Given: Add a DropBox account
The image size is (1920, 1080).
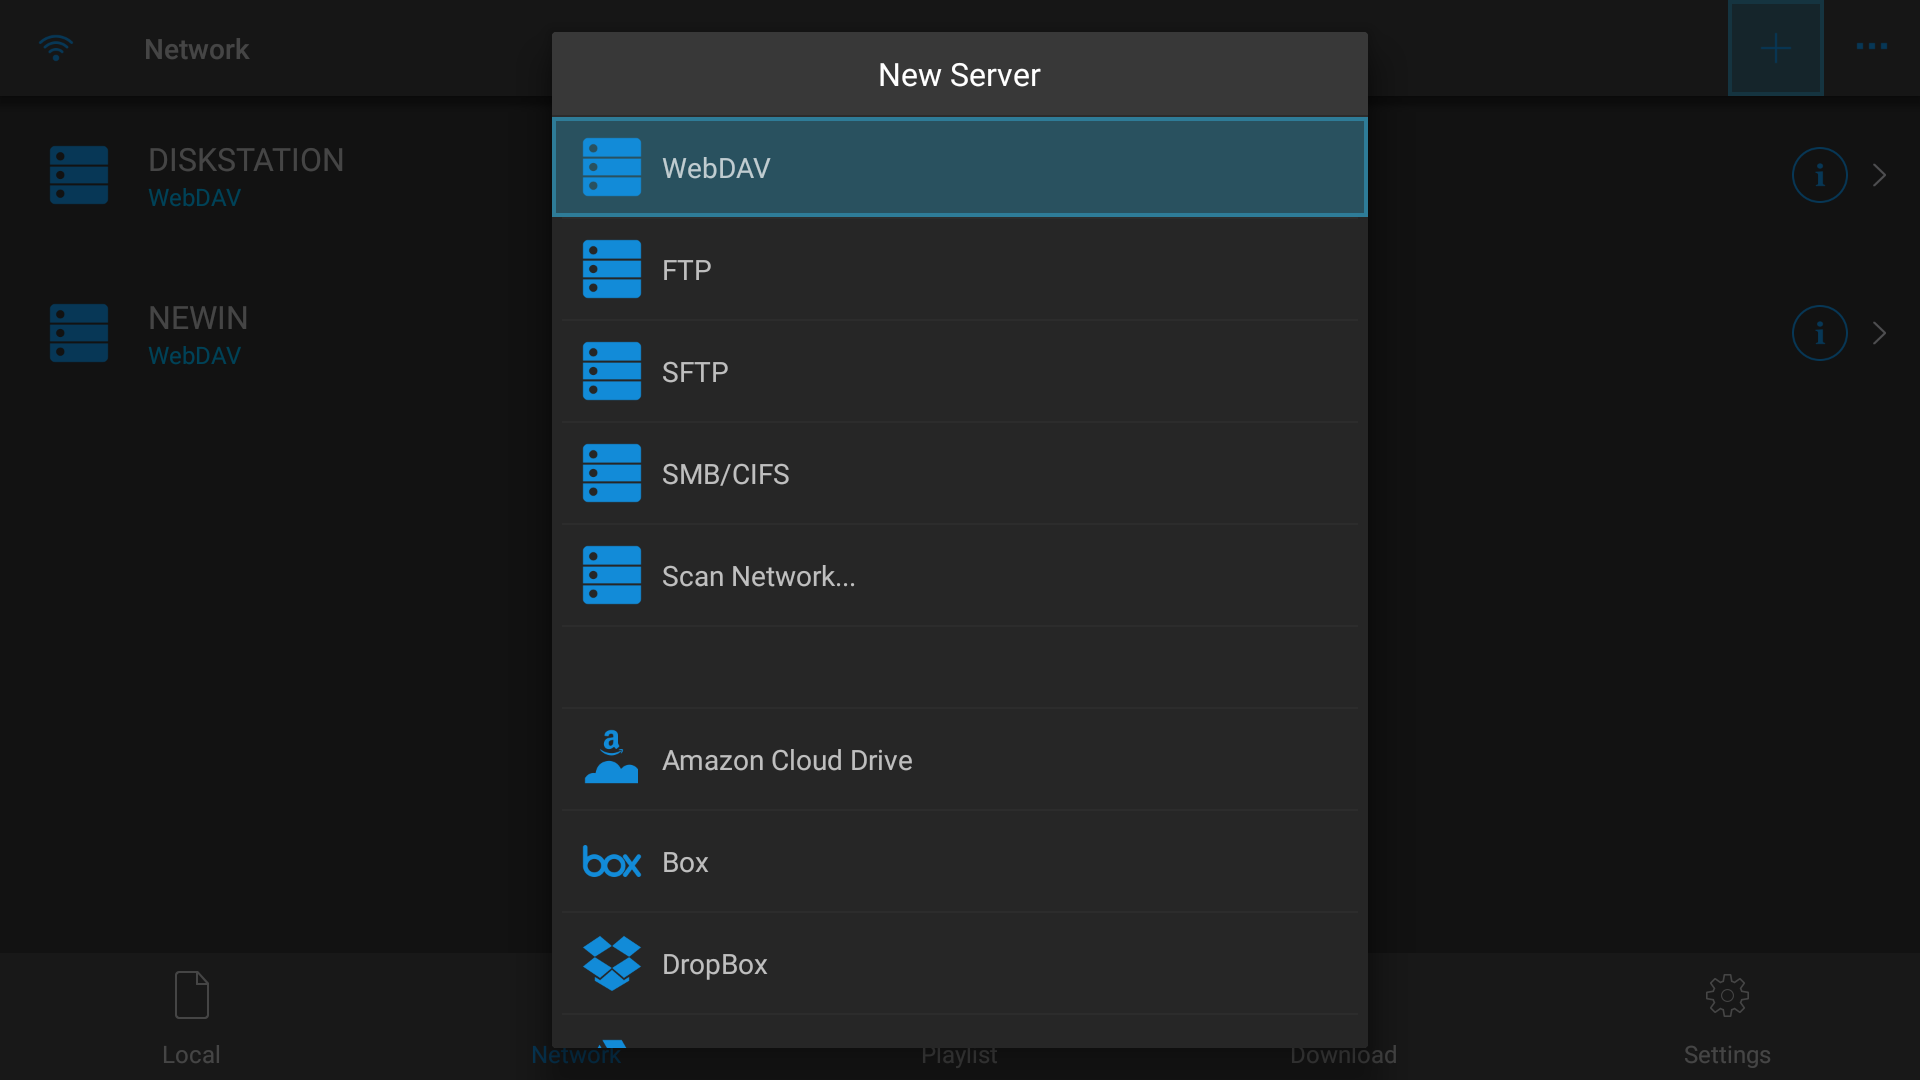Looking at the screenshot, I should pyautogui.click(x=958, y=963).
